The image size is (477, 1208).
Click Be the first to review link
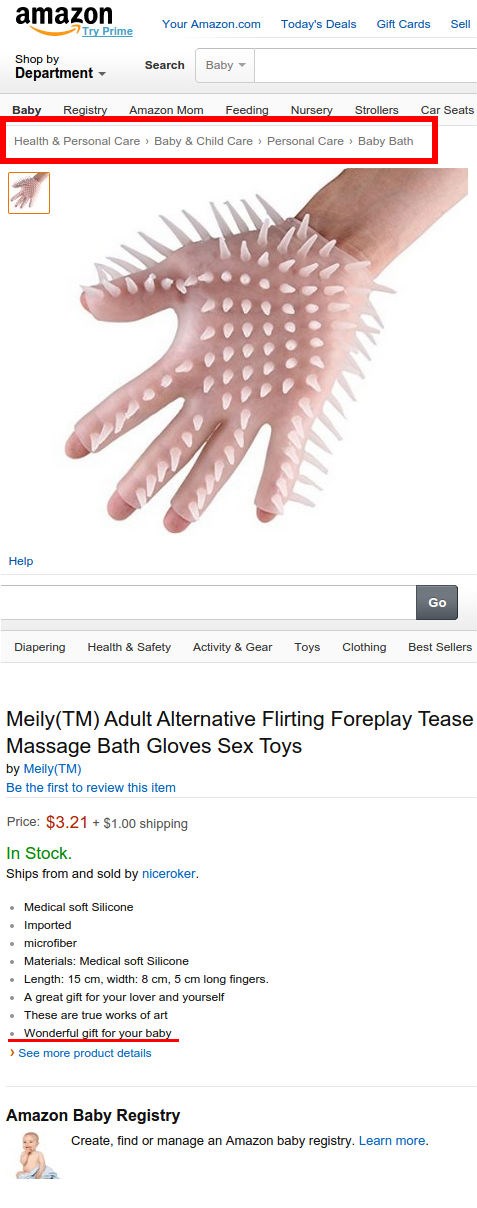tap(91, 787)
